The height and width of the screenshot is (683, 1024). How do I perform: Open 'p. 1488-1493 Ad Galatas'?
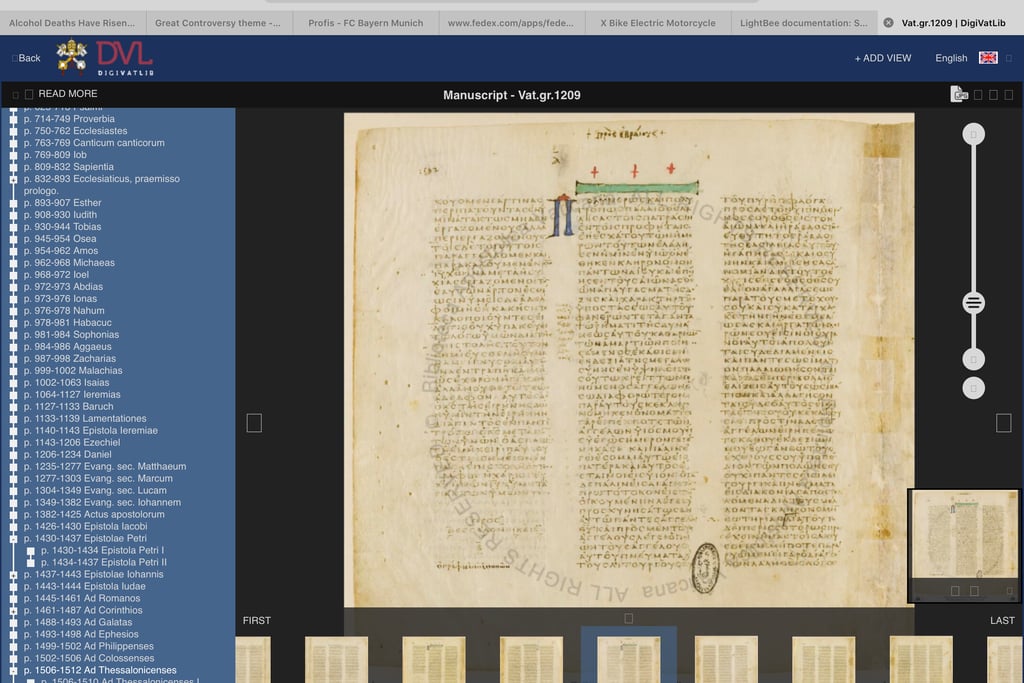click(78, 622)
